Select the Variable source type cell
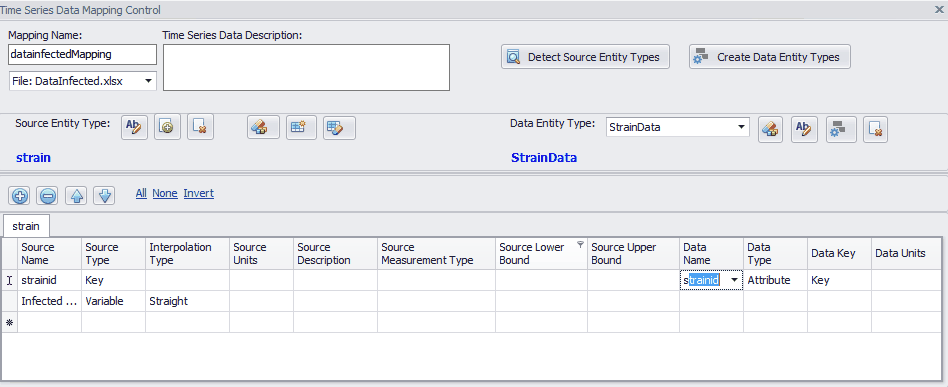This screenshot has width=948, height=387. point(114,301)
